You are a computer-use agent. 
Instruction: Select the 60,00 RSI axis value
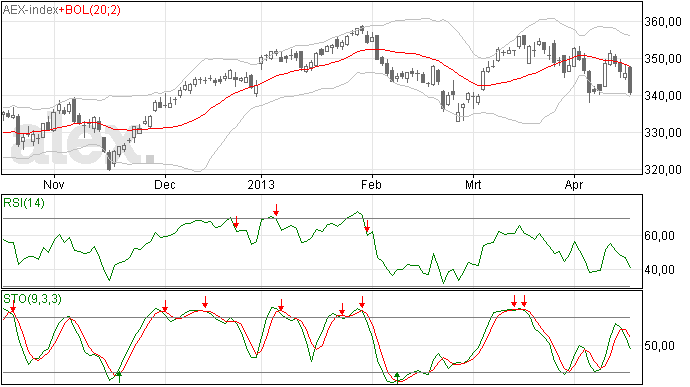[659, 236]
